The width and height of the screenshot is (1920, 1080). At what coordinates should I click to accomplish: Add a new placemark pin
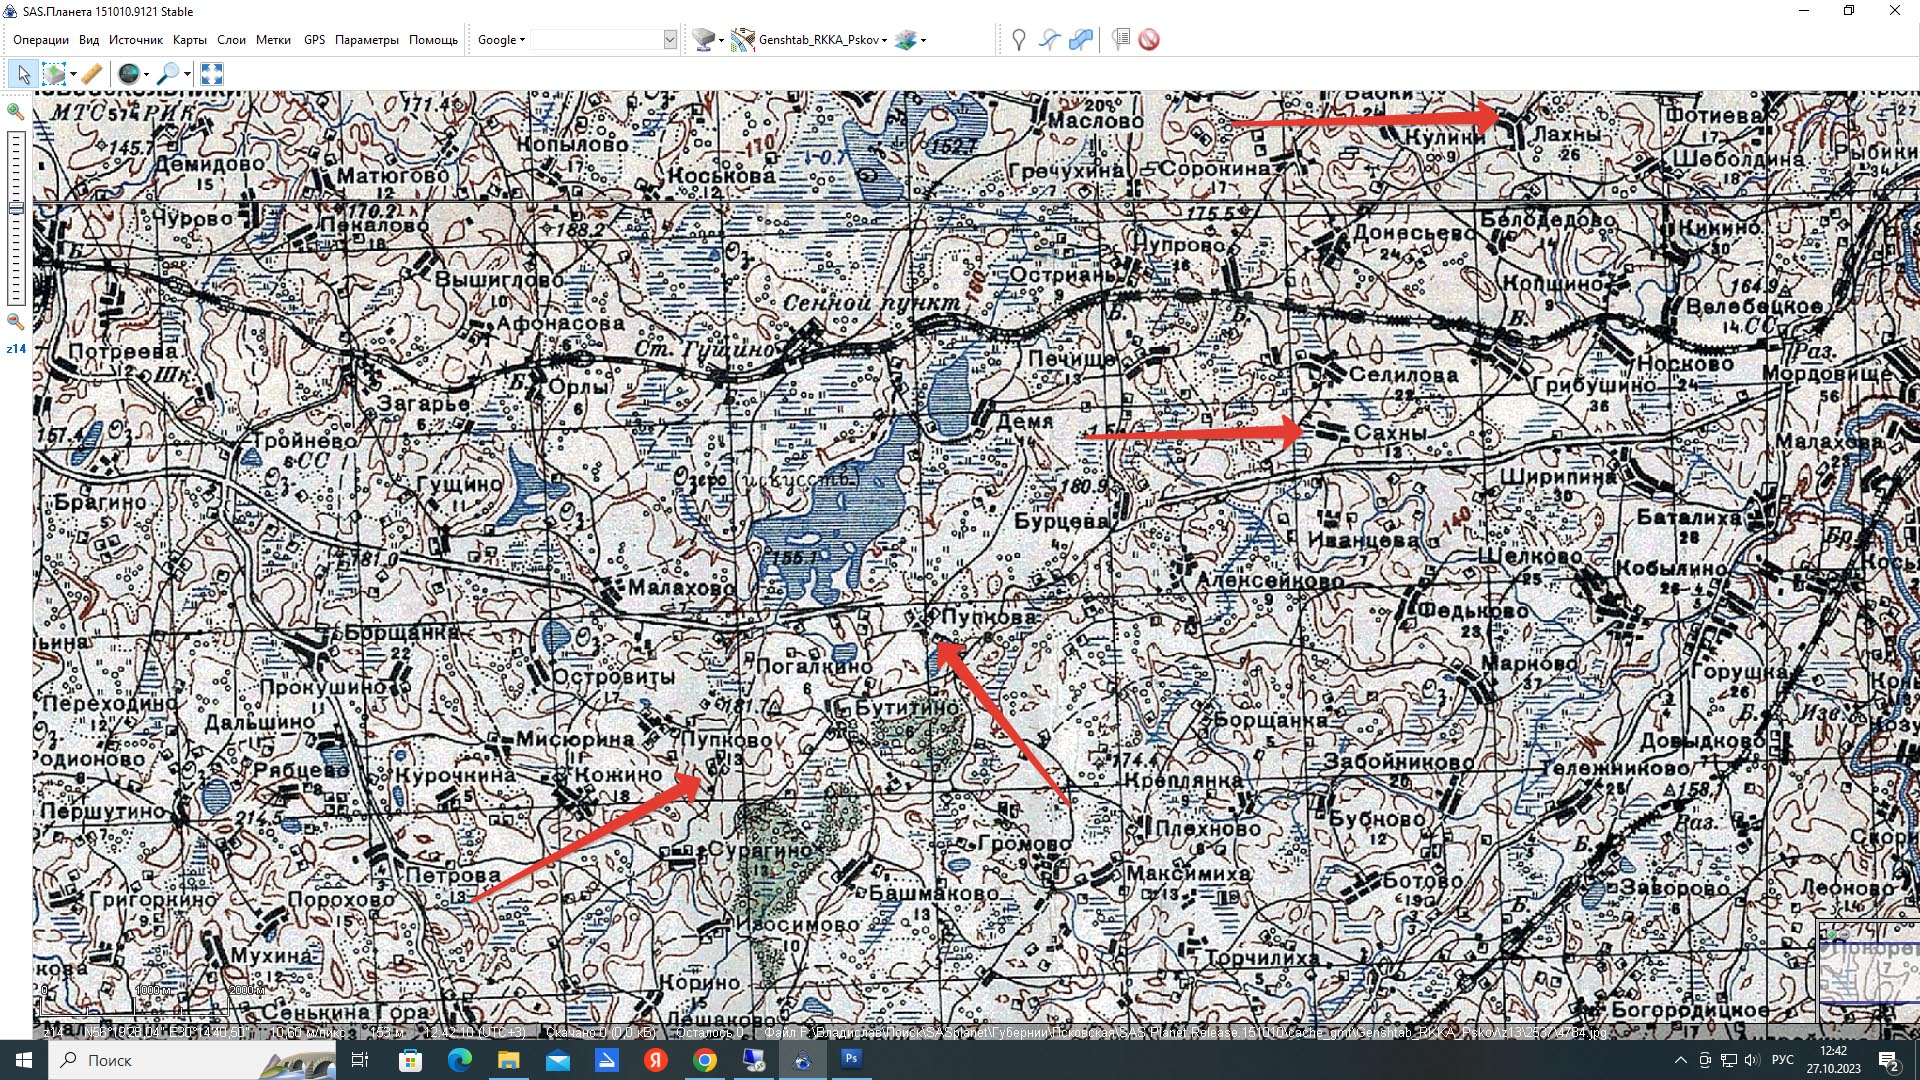pyautogui.click(x=1018, y=40)
